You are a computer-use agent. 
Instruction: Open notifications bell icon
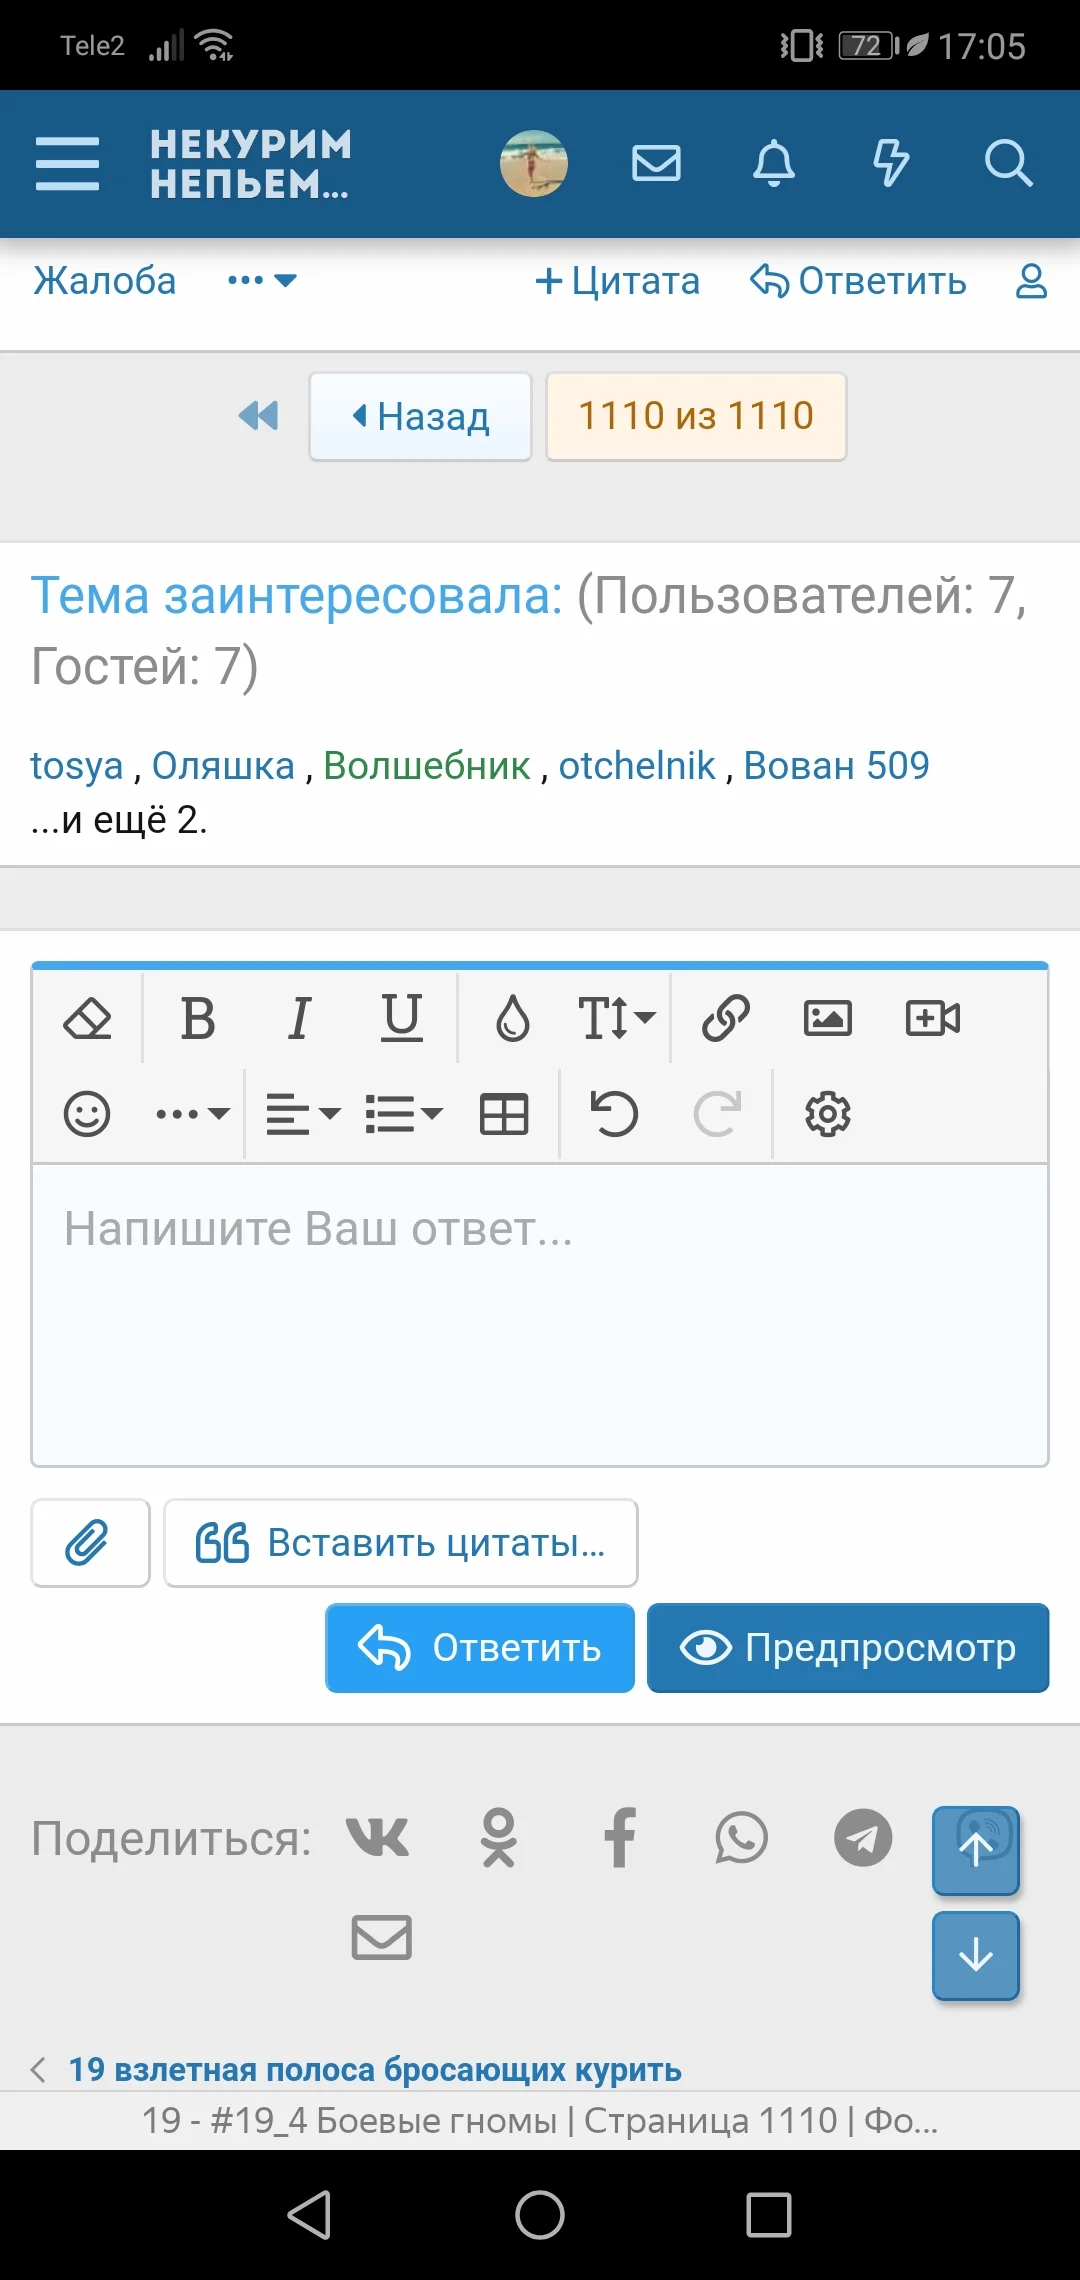pos(773,163)
